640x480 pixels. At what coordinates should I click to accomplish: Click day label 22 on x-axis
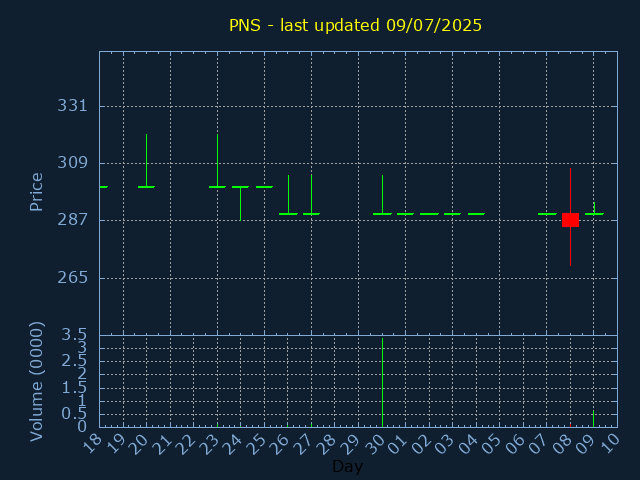186,443
